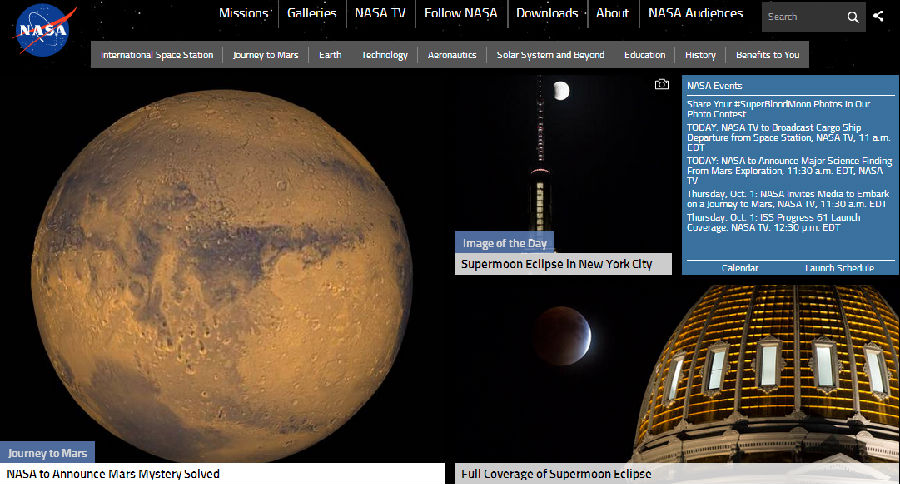The height and width of the screenshot is (484, 900).
Task: Open the Missions menu
Action: (x=244, y=13)
